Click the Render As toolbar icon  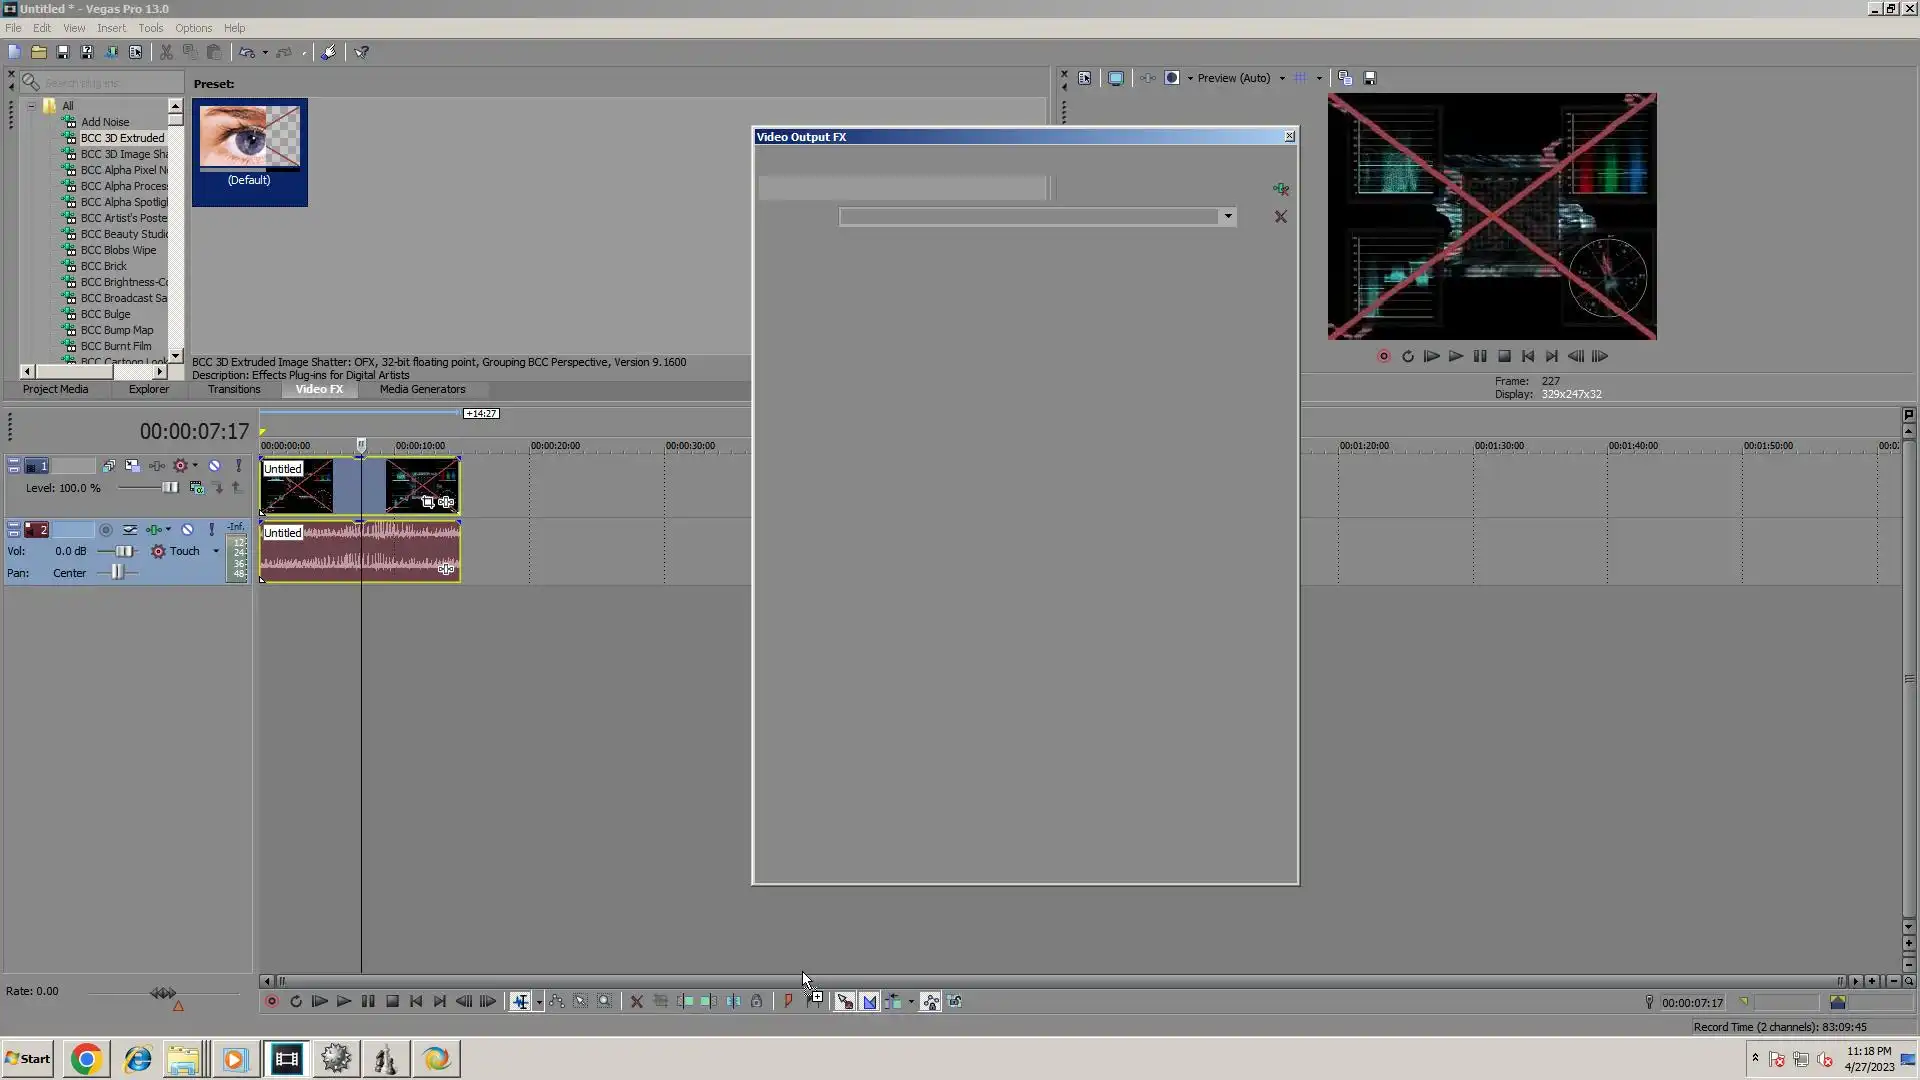[111, 52]
